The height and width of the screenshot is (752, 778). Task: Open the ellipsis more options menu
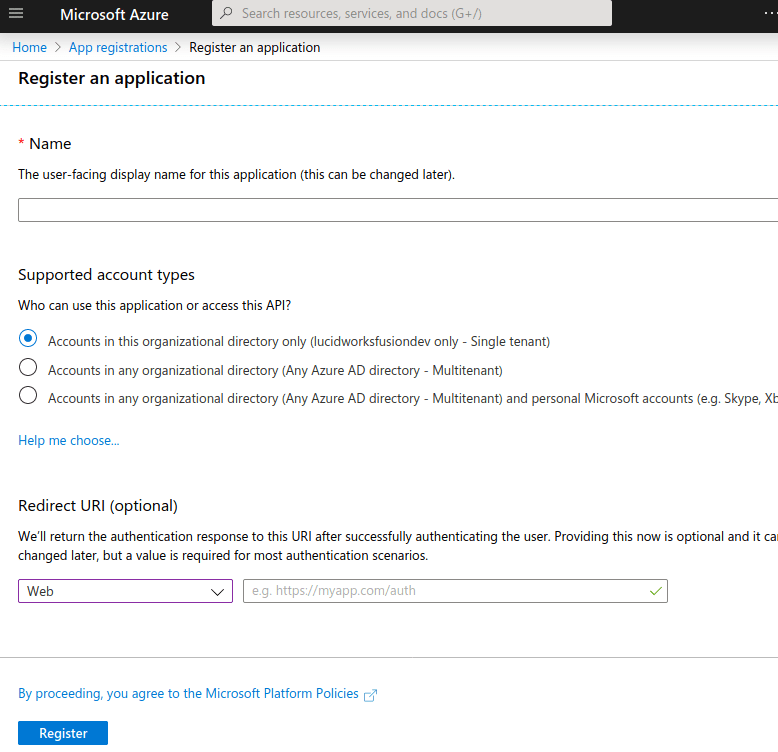pos(771,13)
